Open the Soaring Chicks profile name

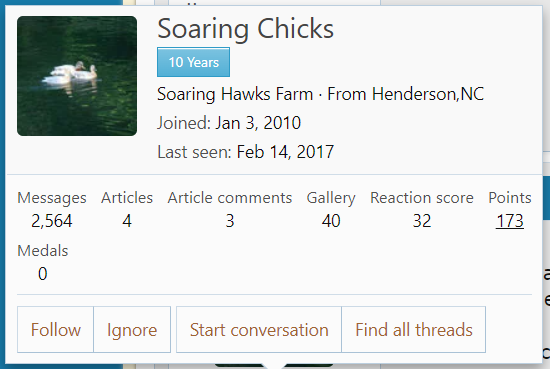point(246,29)
